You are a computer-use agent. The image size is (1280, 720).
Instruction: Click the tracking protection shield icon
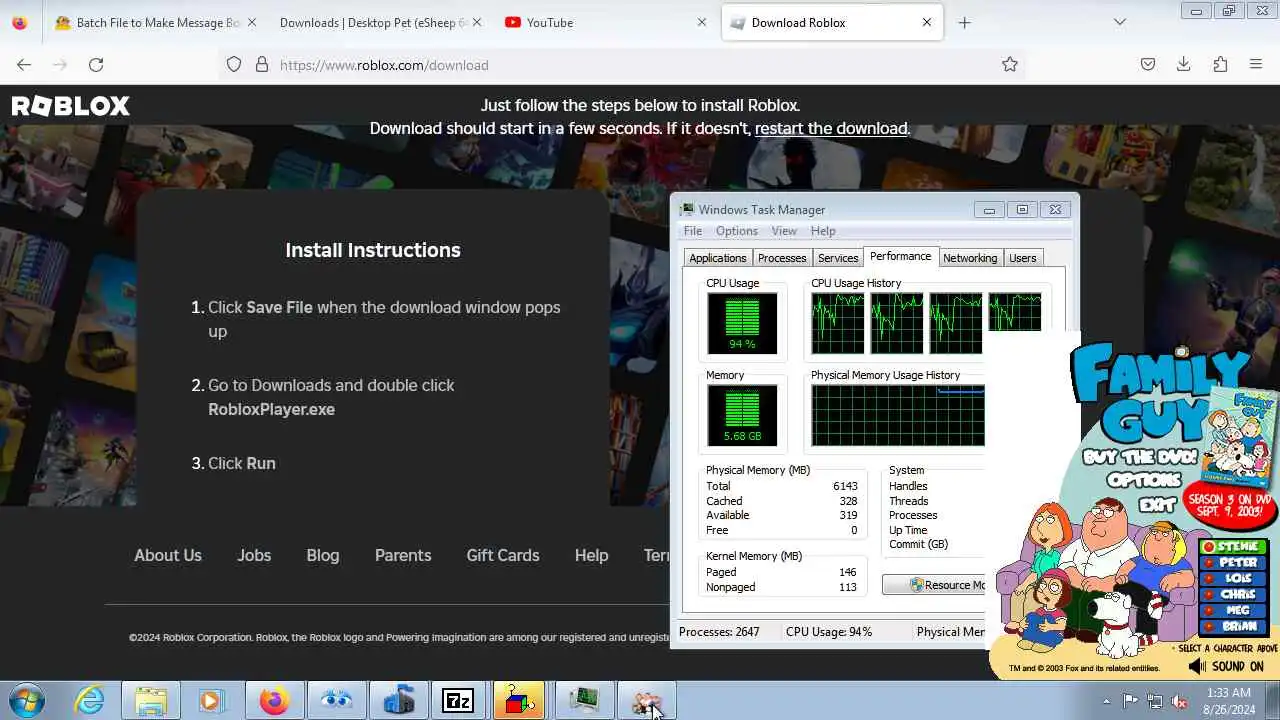pyautogui.click(x=234, y=65)
